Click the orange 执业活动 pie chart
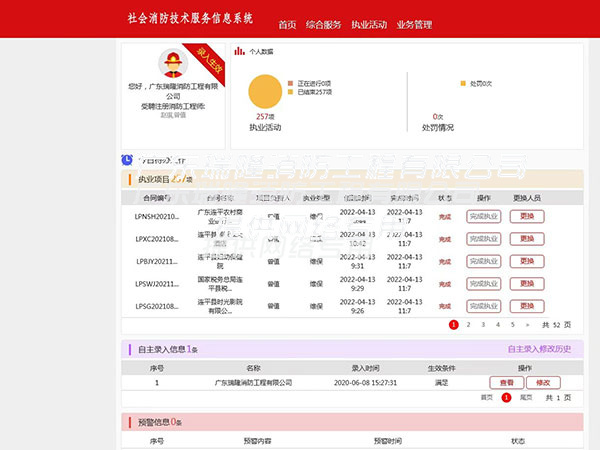This screenshot has height=450, width=600. tap(263, 92)
